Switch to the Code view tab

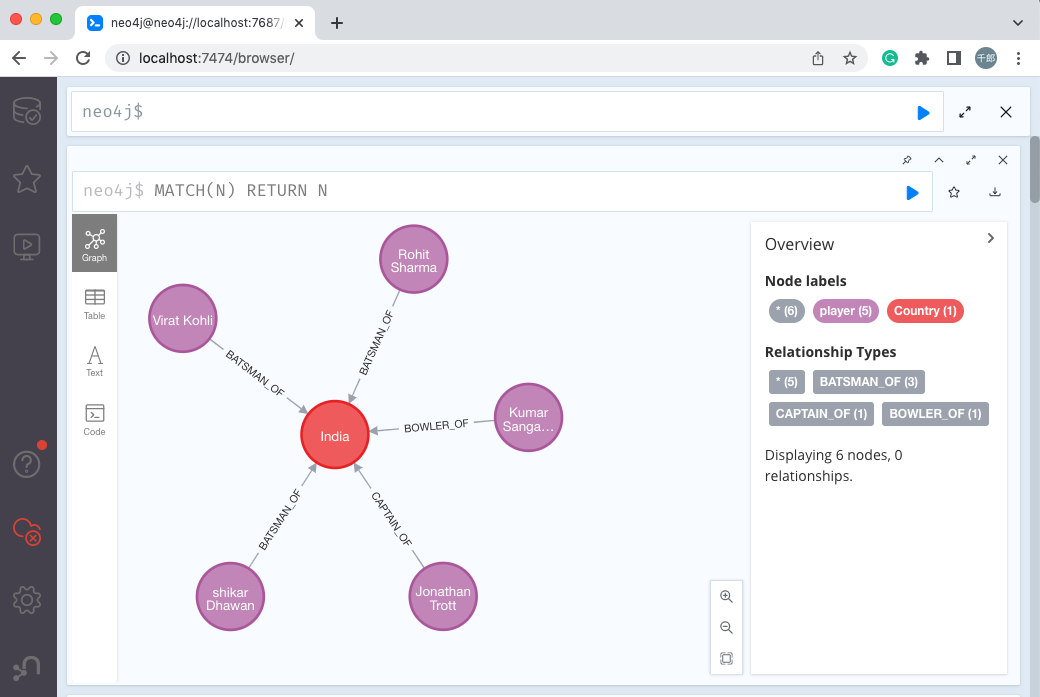click(94, 420)
